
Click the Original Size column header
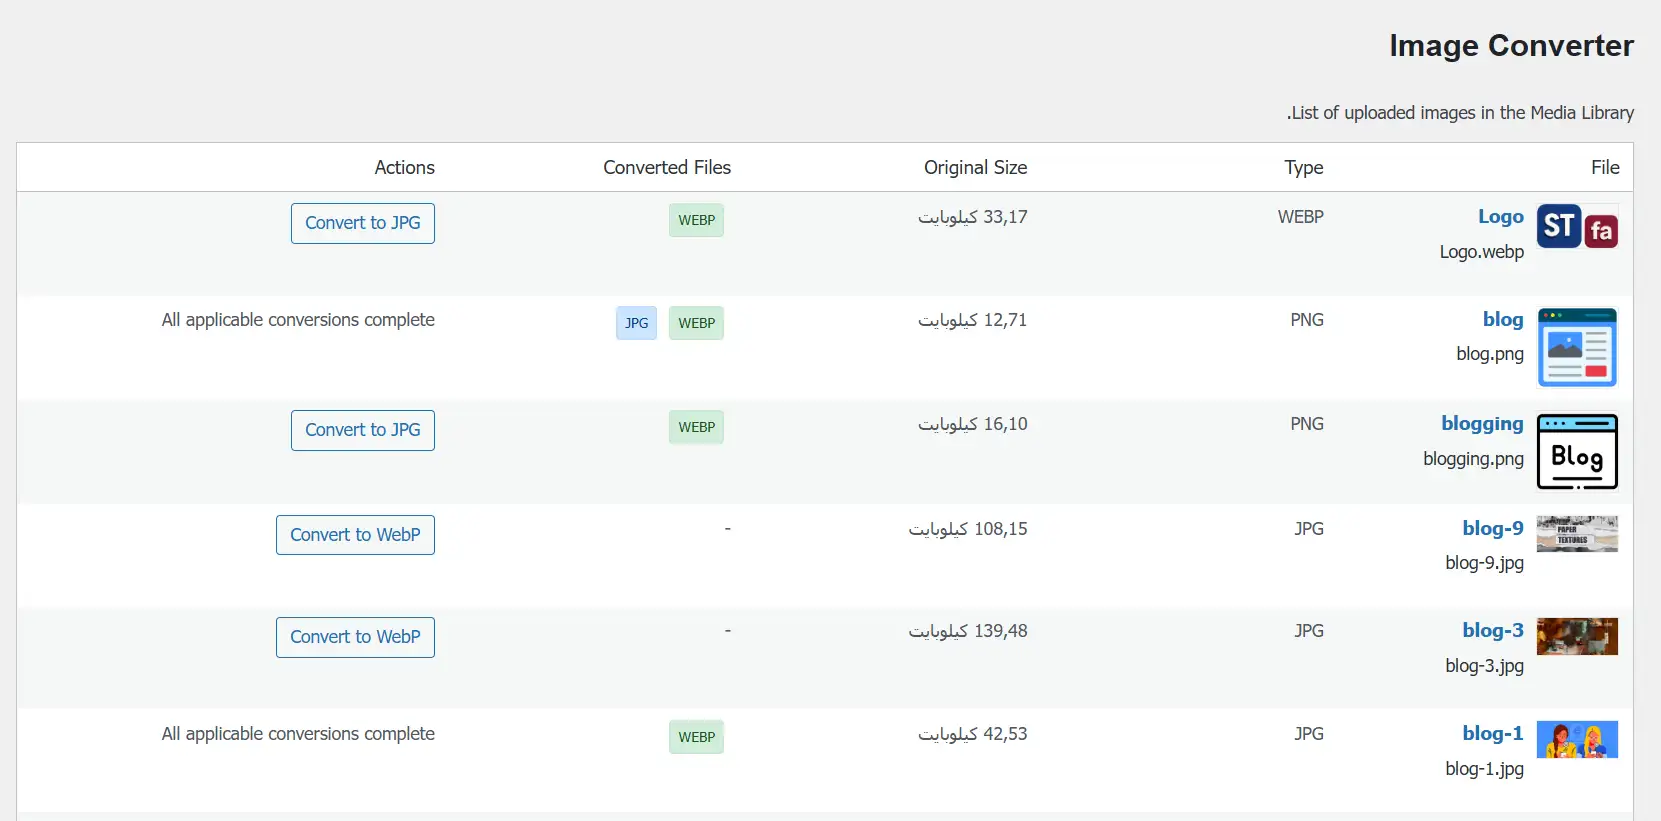pyautogui.click(x=975, y=167)
